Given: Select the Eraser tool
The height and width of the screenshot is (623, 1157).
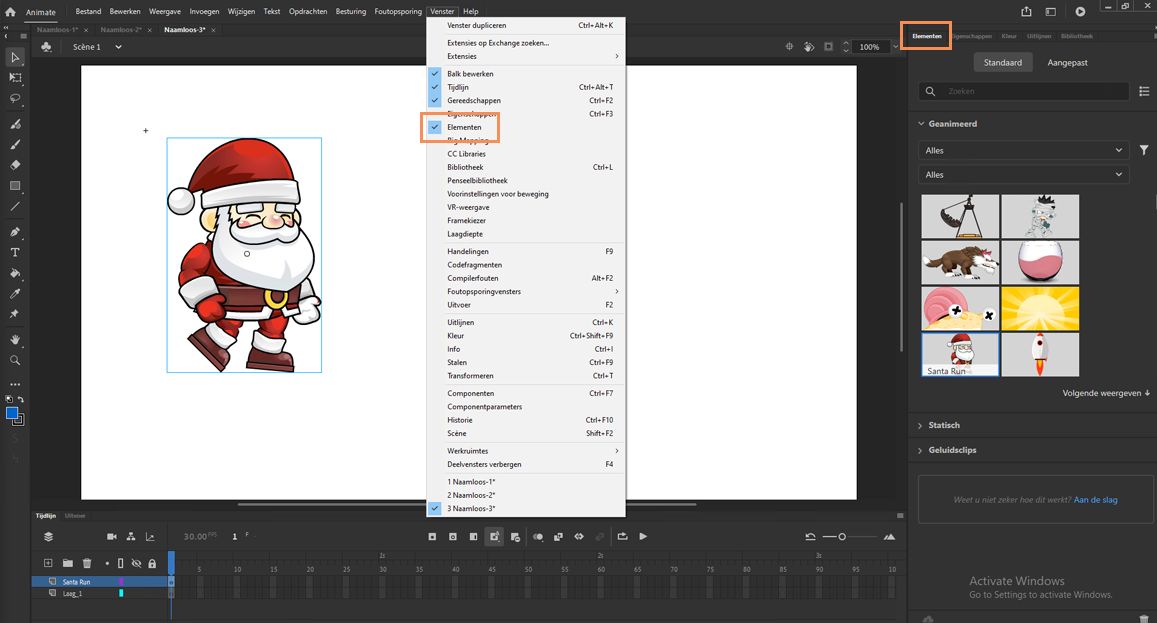Looking at the screenshot, I should pyautogui.click(x=15, y=165).
